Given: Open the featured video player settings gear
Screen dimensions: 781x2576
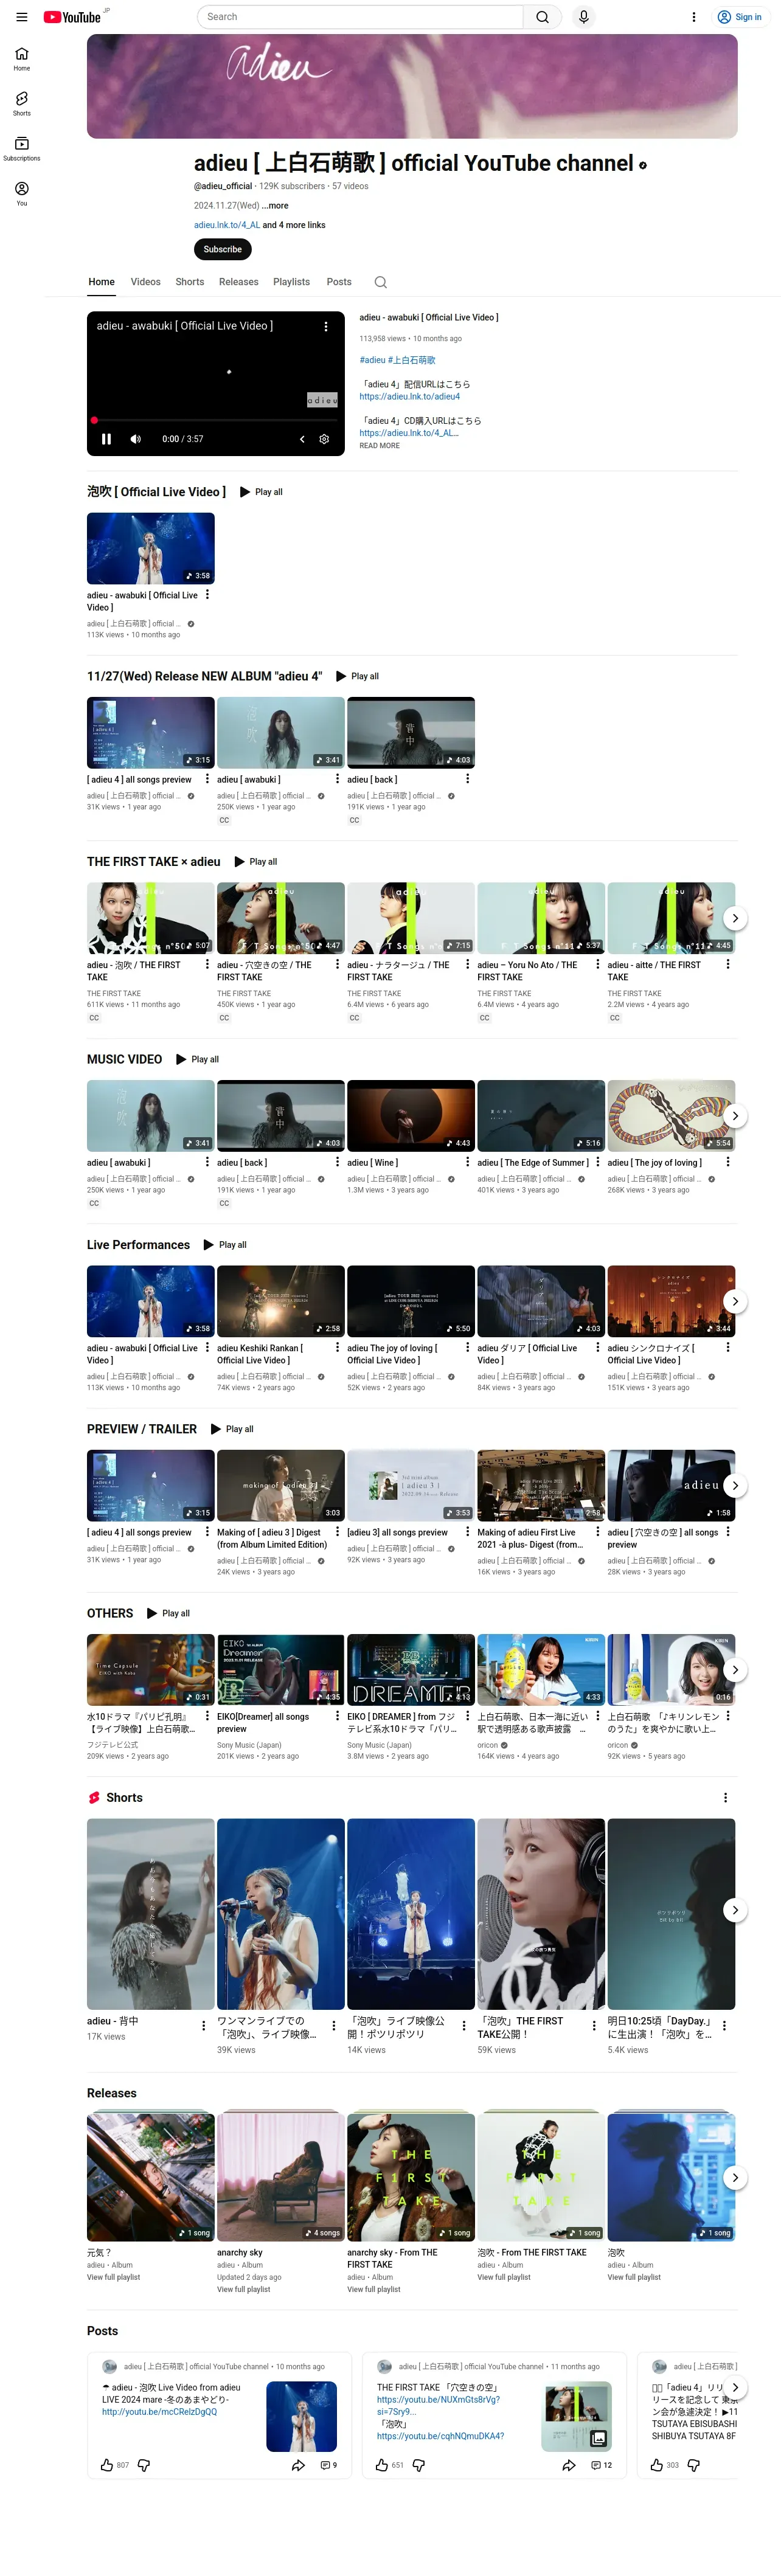Looking at the screenshot, I should click(x=324, y=439).
